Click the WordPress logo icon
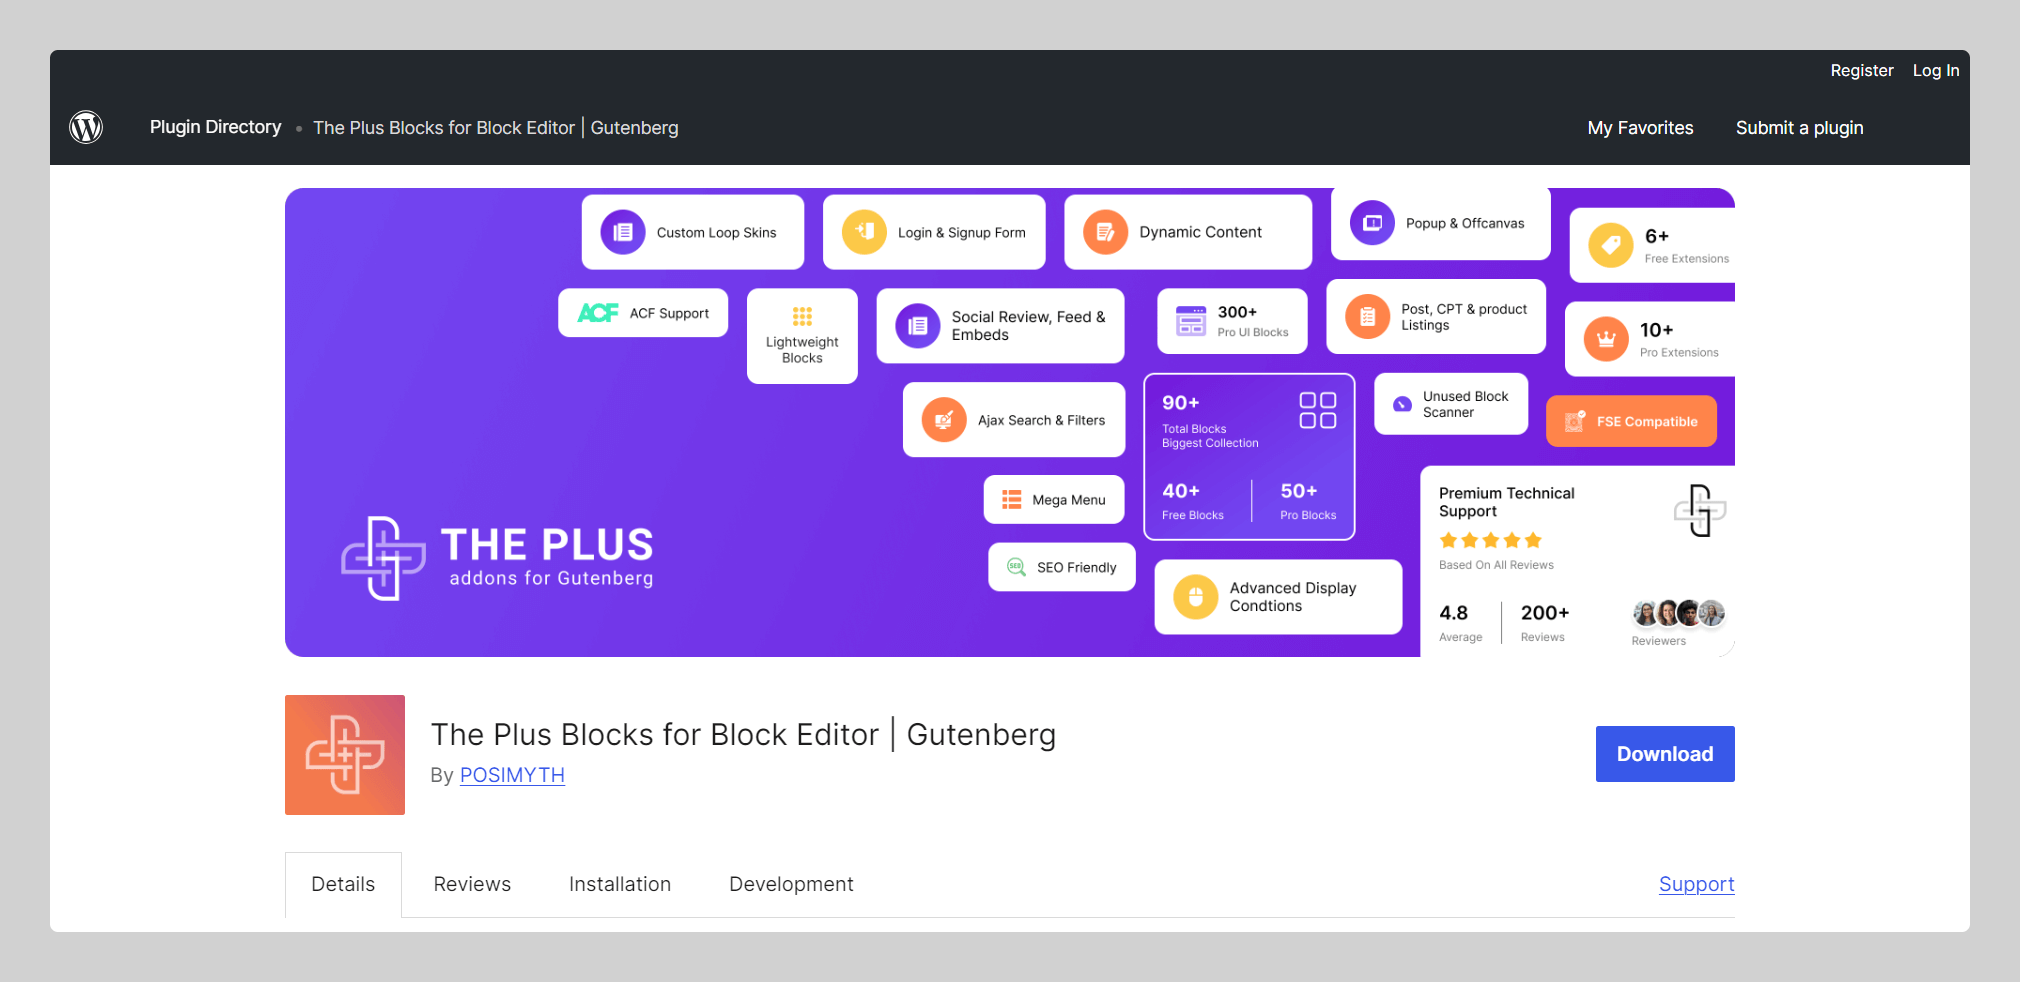2020x982 pixels. pyautogui.click(x=86, y=127)
